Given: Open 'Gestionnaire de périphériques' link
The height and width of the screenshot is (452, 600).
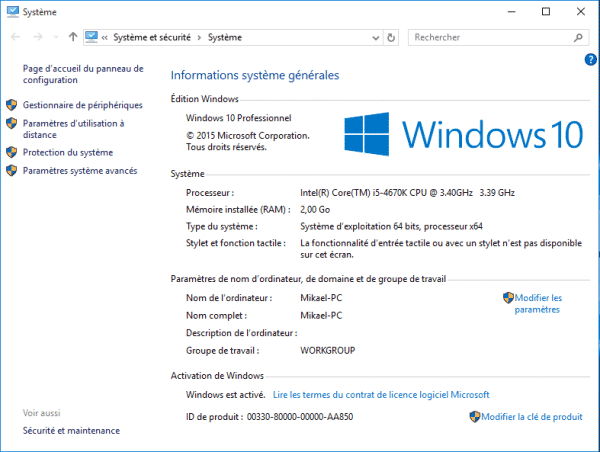Looking at the screenshot, I should point(83,105).
